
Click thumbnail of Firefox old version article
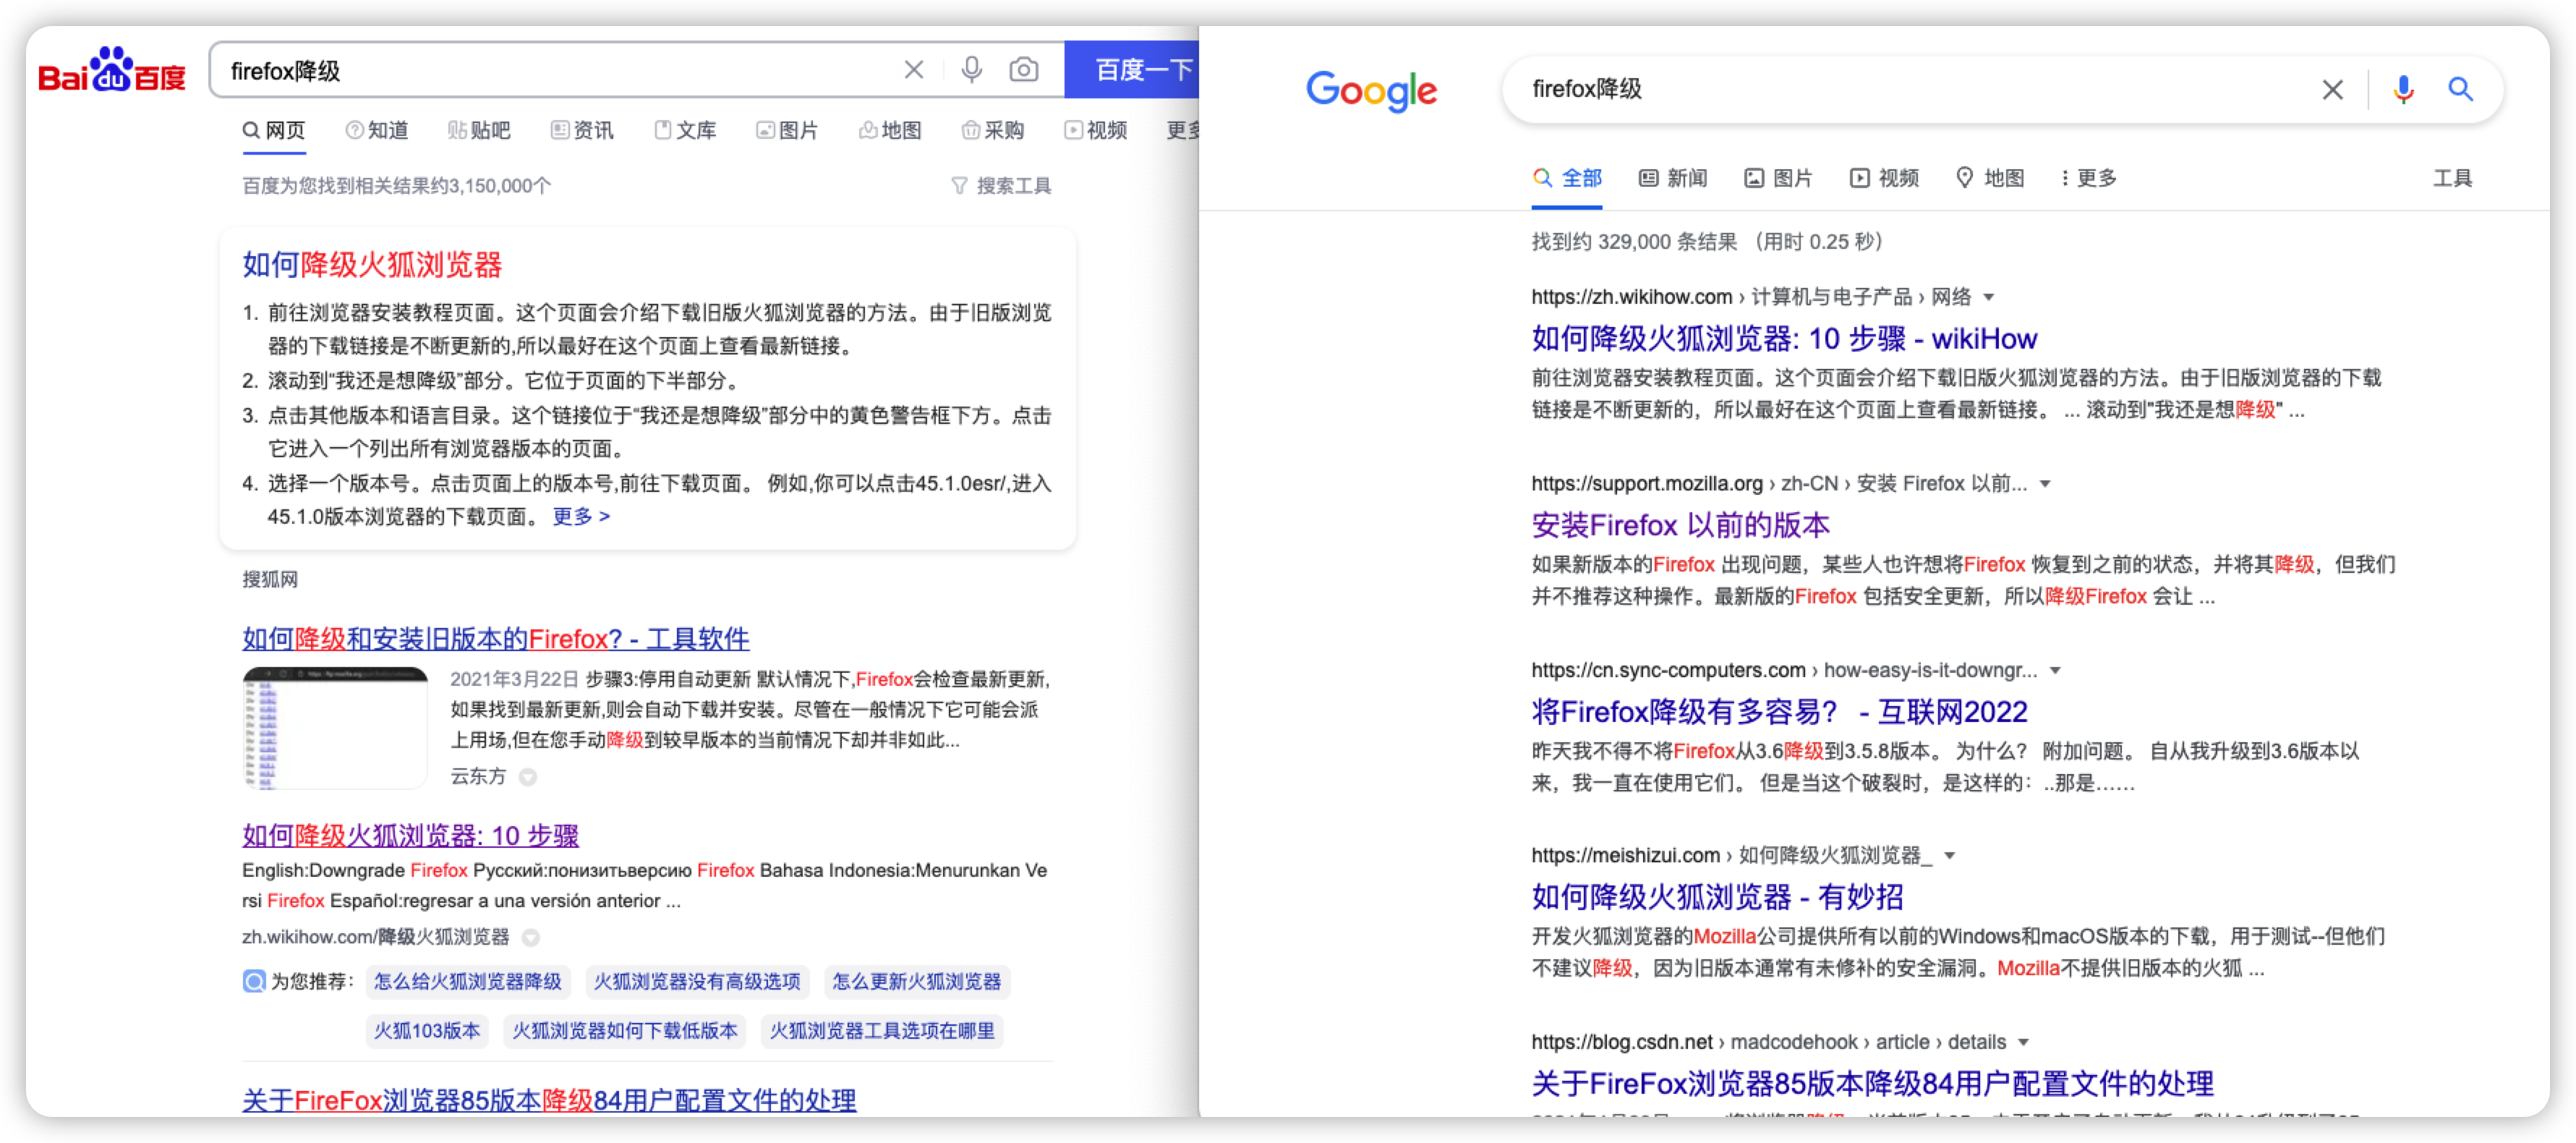pyautogui.click(x=334, y=727)
